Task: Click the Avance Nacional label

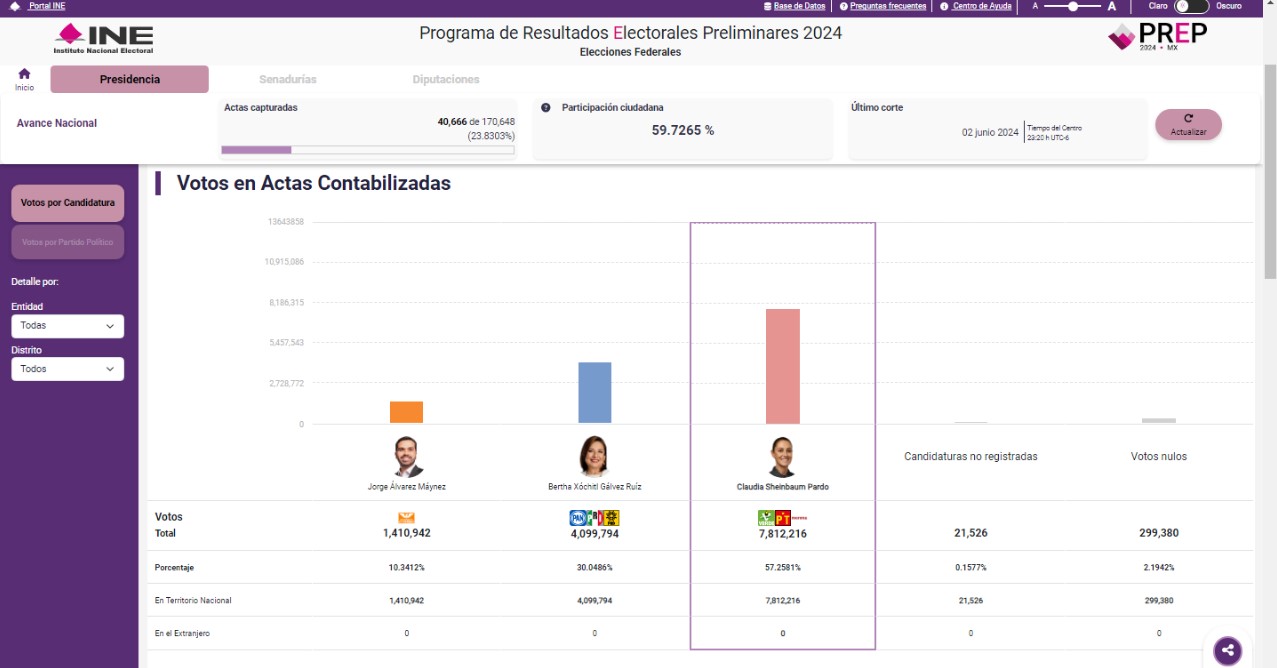Action: coord(57,123)
